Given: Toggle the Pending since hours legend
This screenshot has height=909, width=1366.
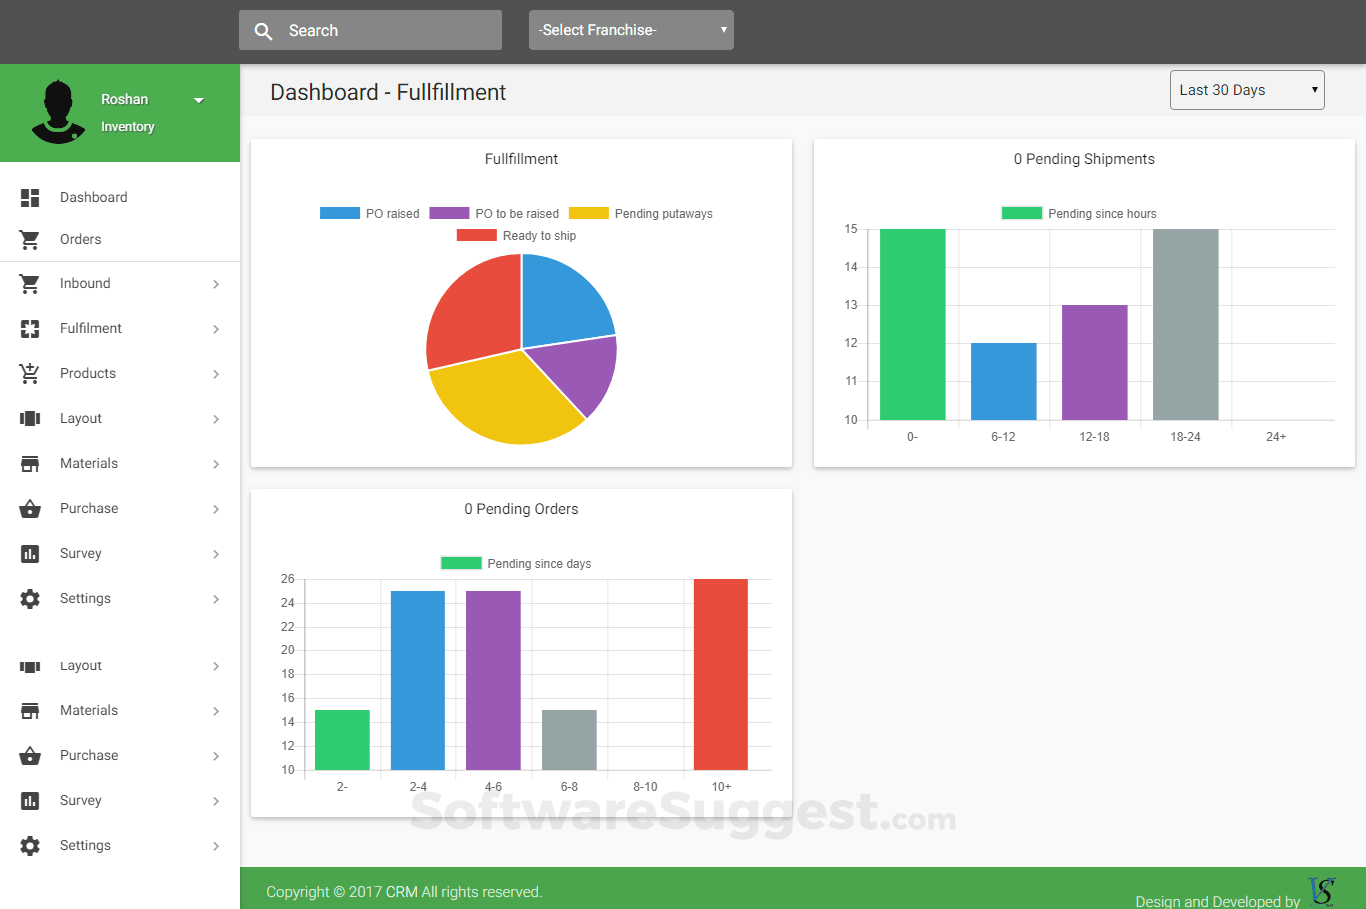Looking at the screenshot, I should click(1079, 213).
